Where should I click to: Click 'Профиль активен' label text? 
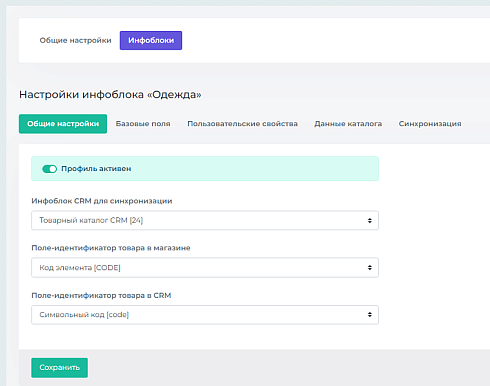tap(96, 169)
